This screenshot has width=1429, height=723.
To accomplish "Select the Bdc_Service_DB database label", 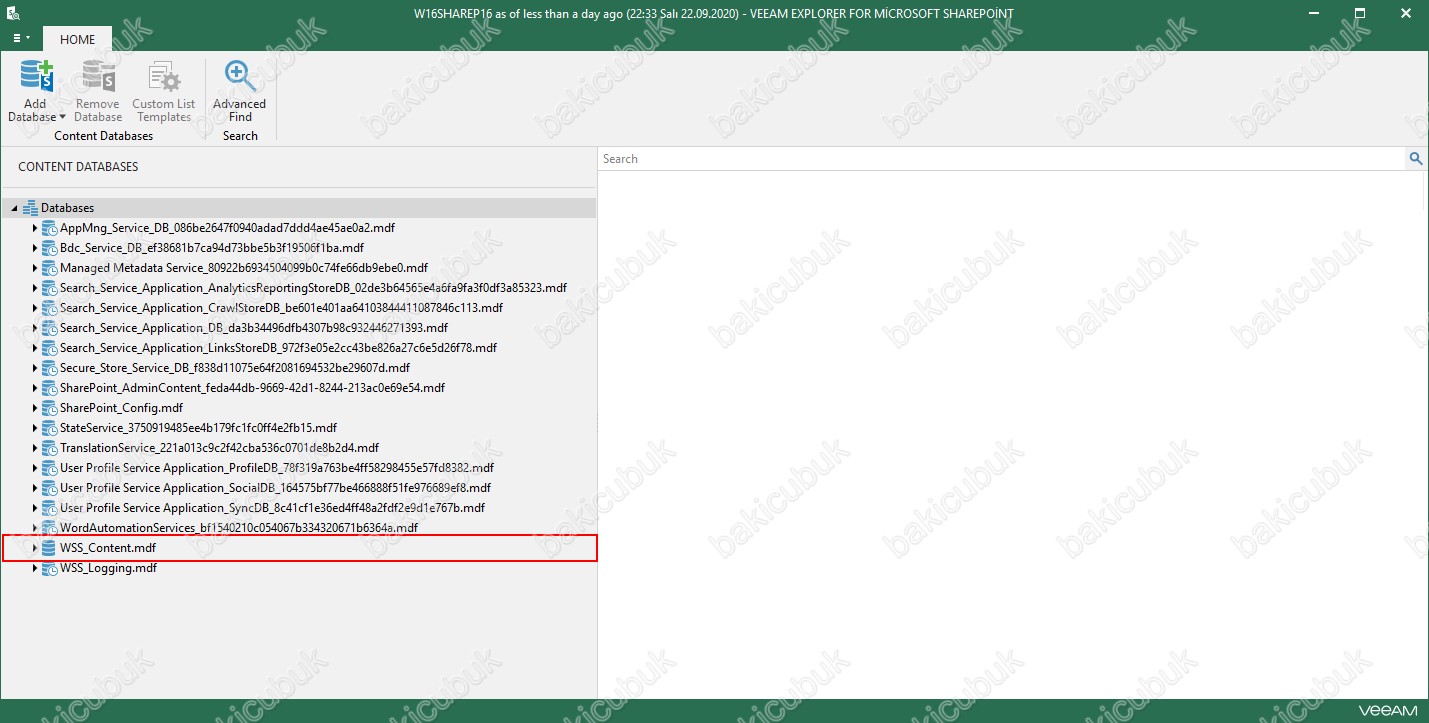I will click(x=212, y=248).
